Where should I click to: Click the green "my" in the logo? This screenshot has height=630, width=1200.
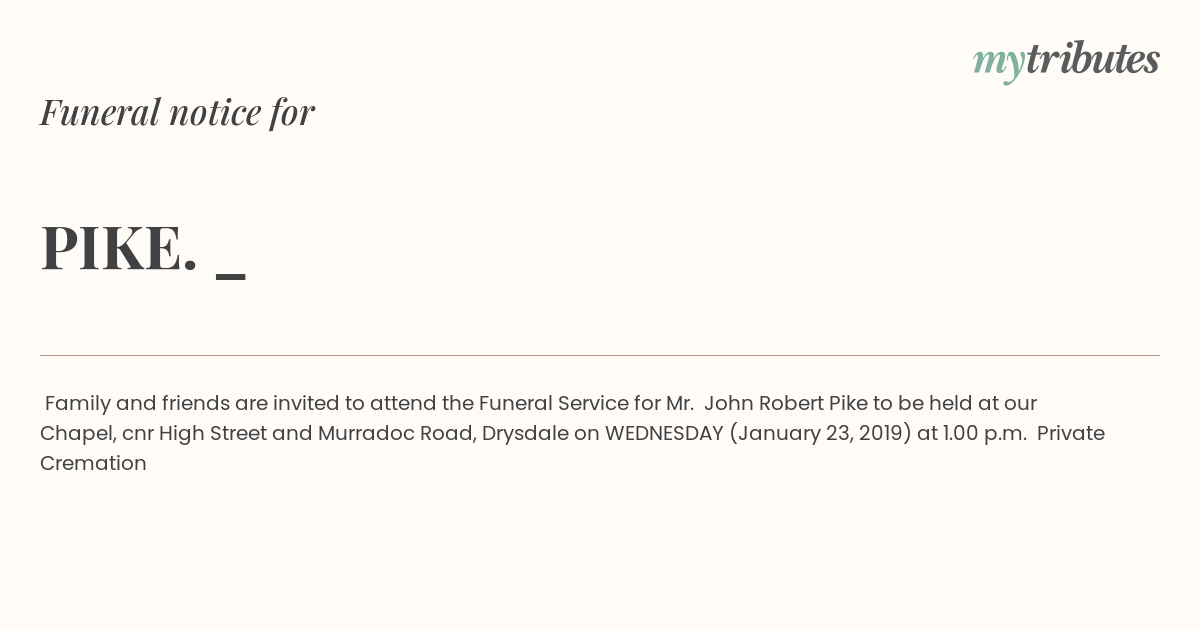[x=998, y=62]
